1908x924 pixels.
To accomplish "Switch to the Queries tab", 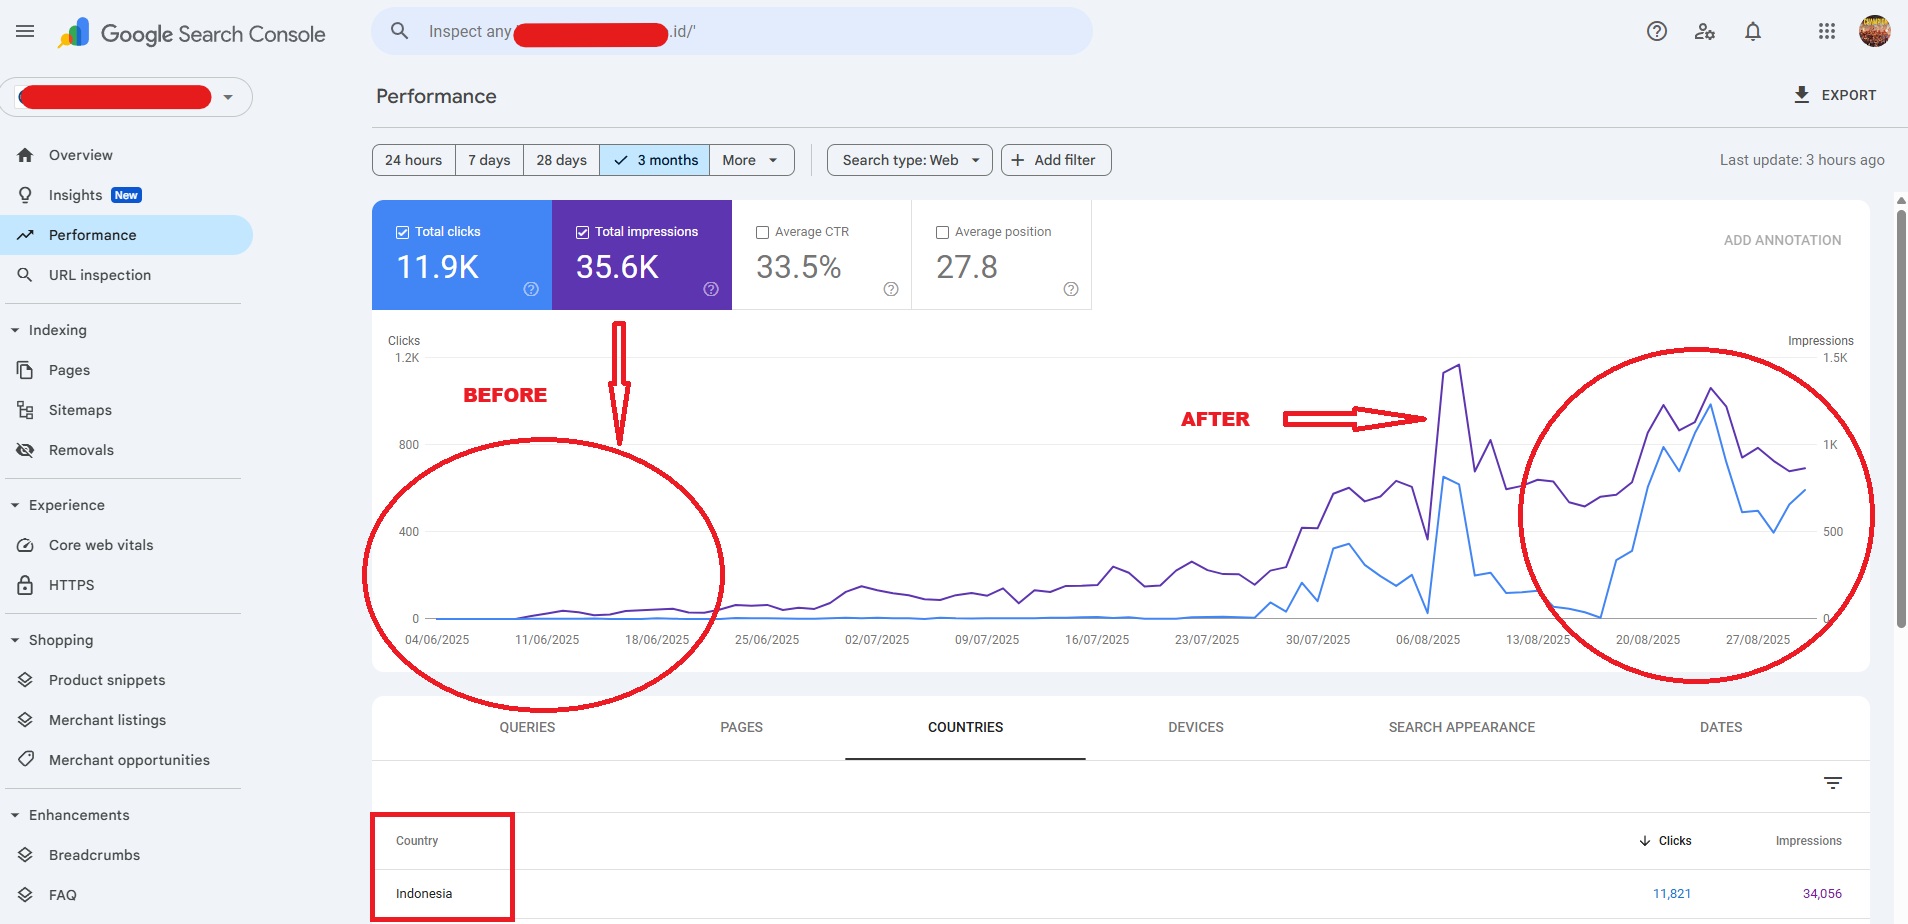I will 527,727.
